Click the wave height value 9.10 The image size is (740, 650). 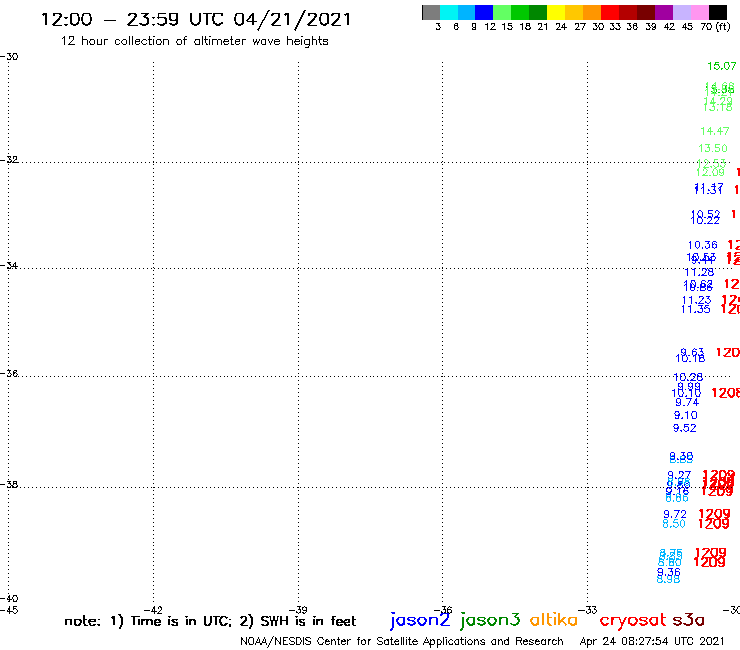coord(685,415)
